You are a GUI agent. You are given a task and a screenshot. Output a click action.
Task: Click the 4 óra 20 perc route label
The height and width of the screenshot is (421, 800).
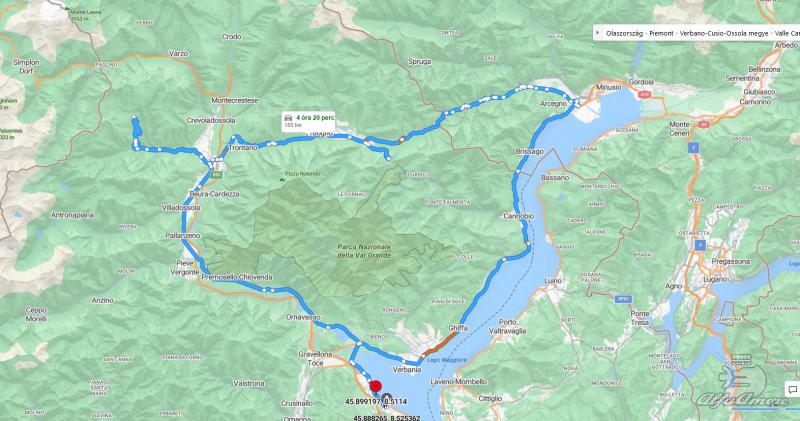click(x=315, y=117)
